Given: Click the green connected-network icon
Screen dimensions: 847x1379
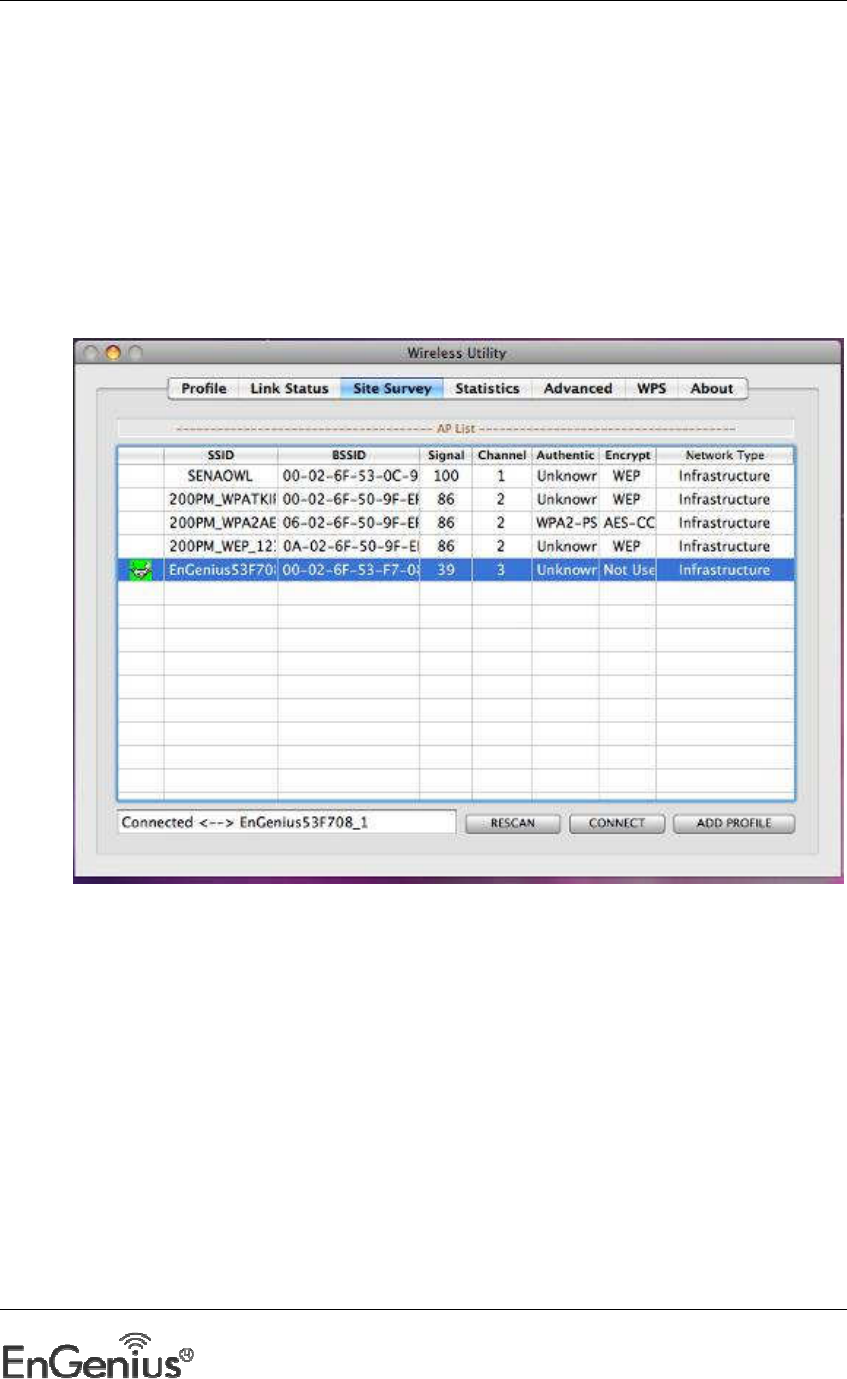Looking at the screenshot, I should point(141,570).
